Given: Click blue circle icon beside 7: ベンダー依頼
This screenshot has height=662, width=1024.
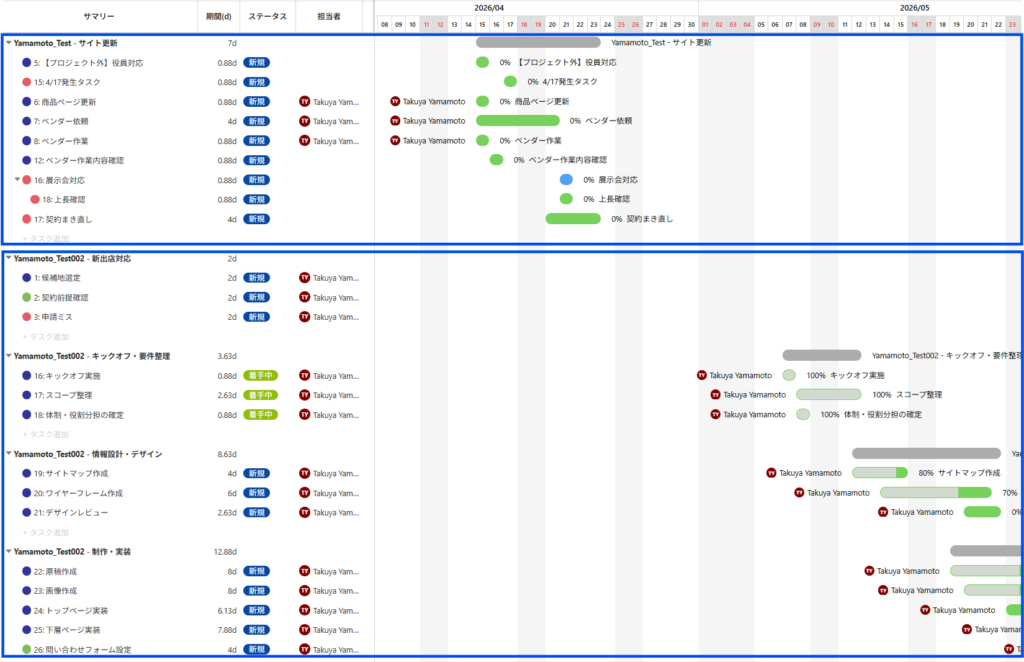Looking at the screenshot, I should 27,121.
